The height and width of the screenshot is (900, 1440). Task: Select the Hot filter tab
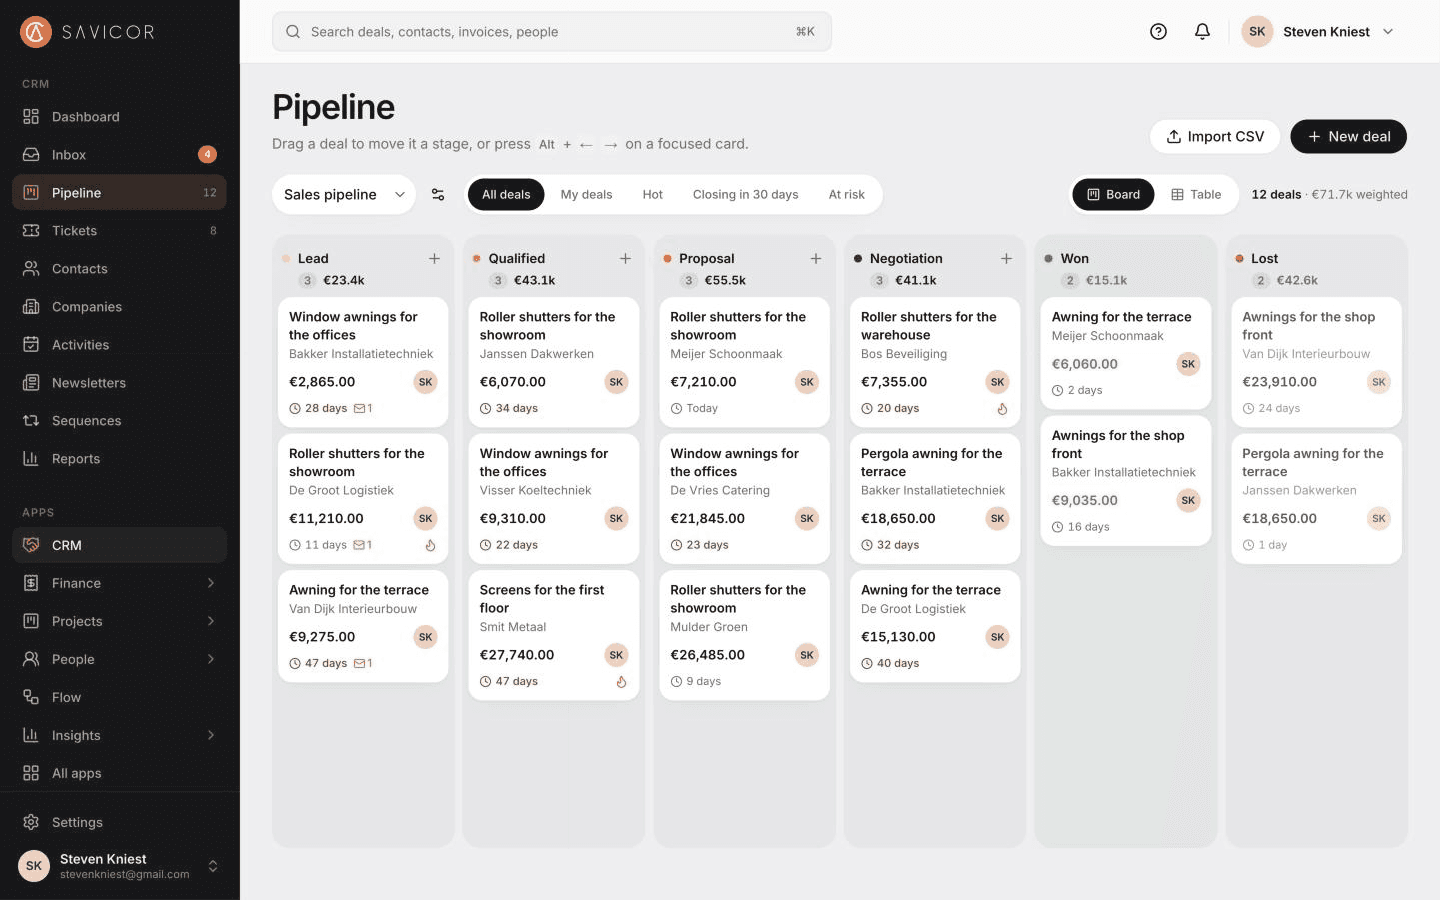652,194
